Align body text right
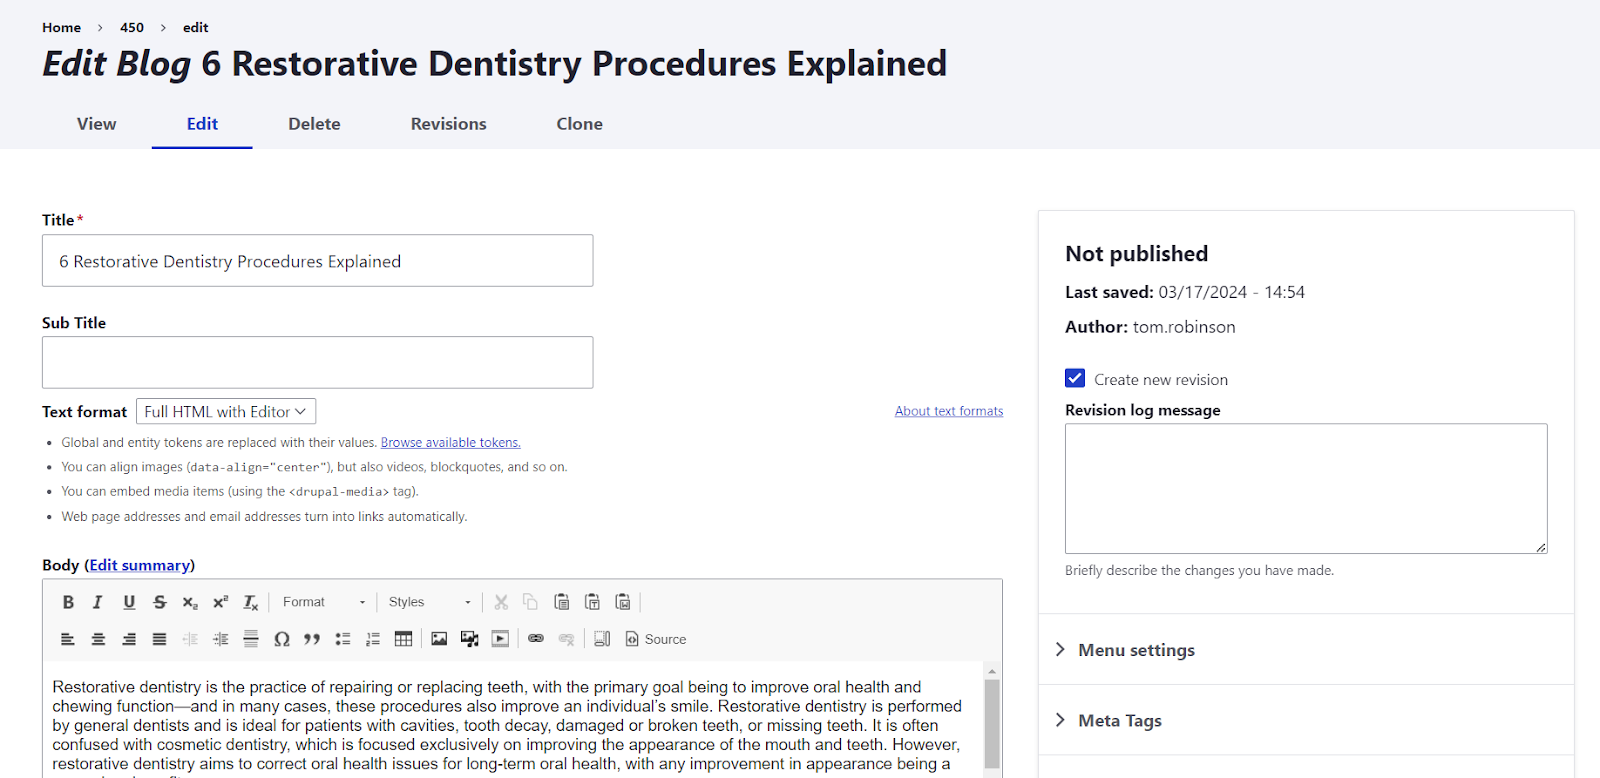1600x778 pixels. pos(129,639)
